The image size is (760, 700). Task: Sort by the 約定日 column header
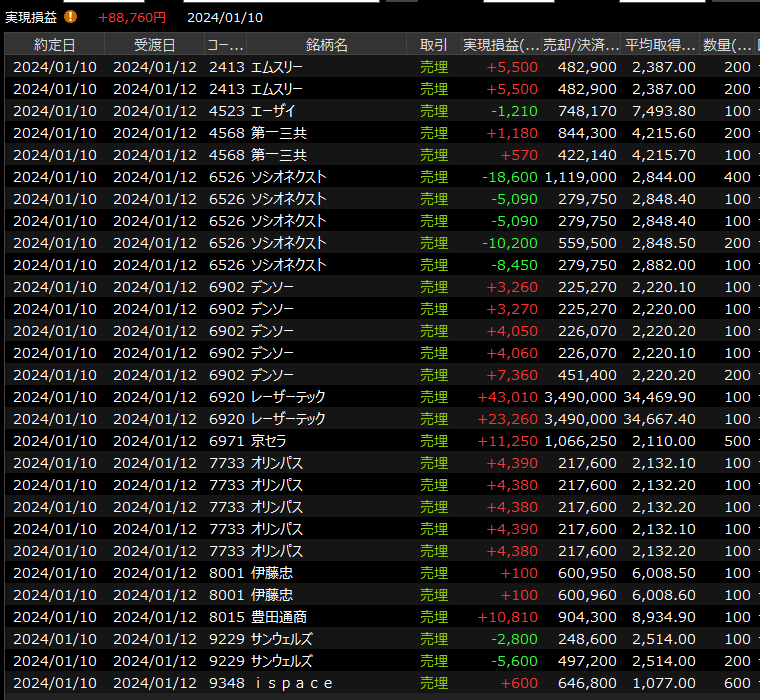click(x=54, y=45)
